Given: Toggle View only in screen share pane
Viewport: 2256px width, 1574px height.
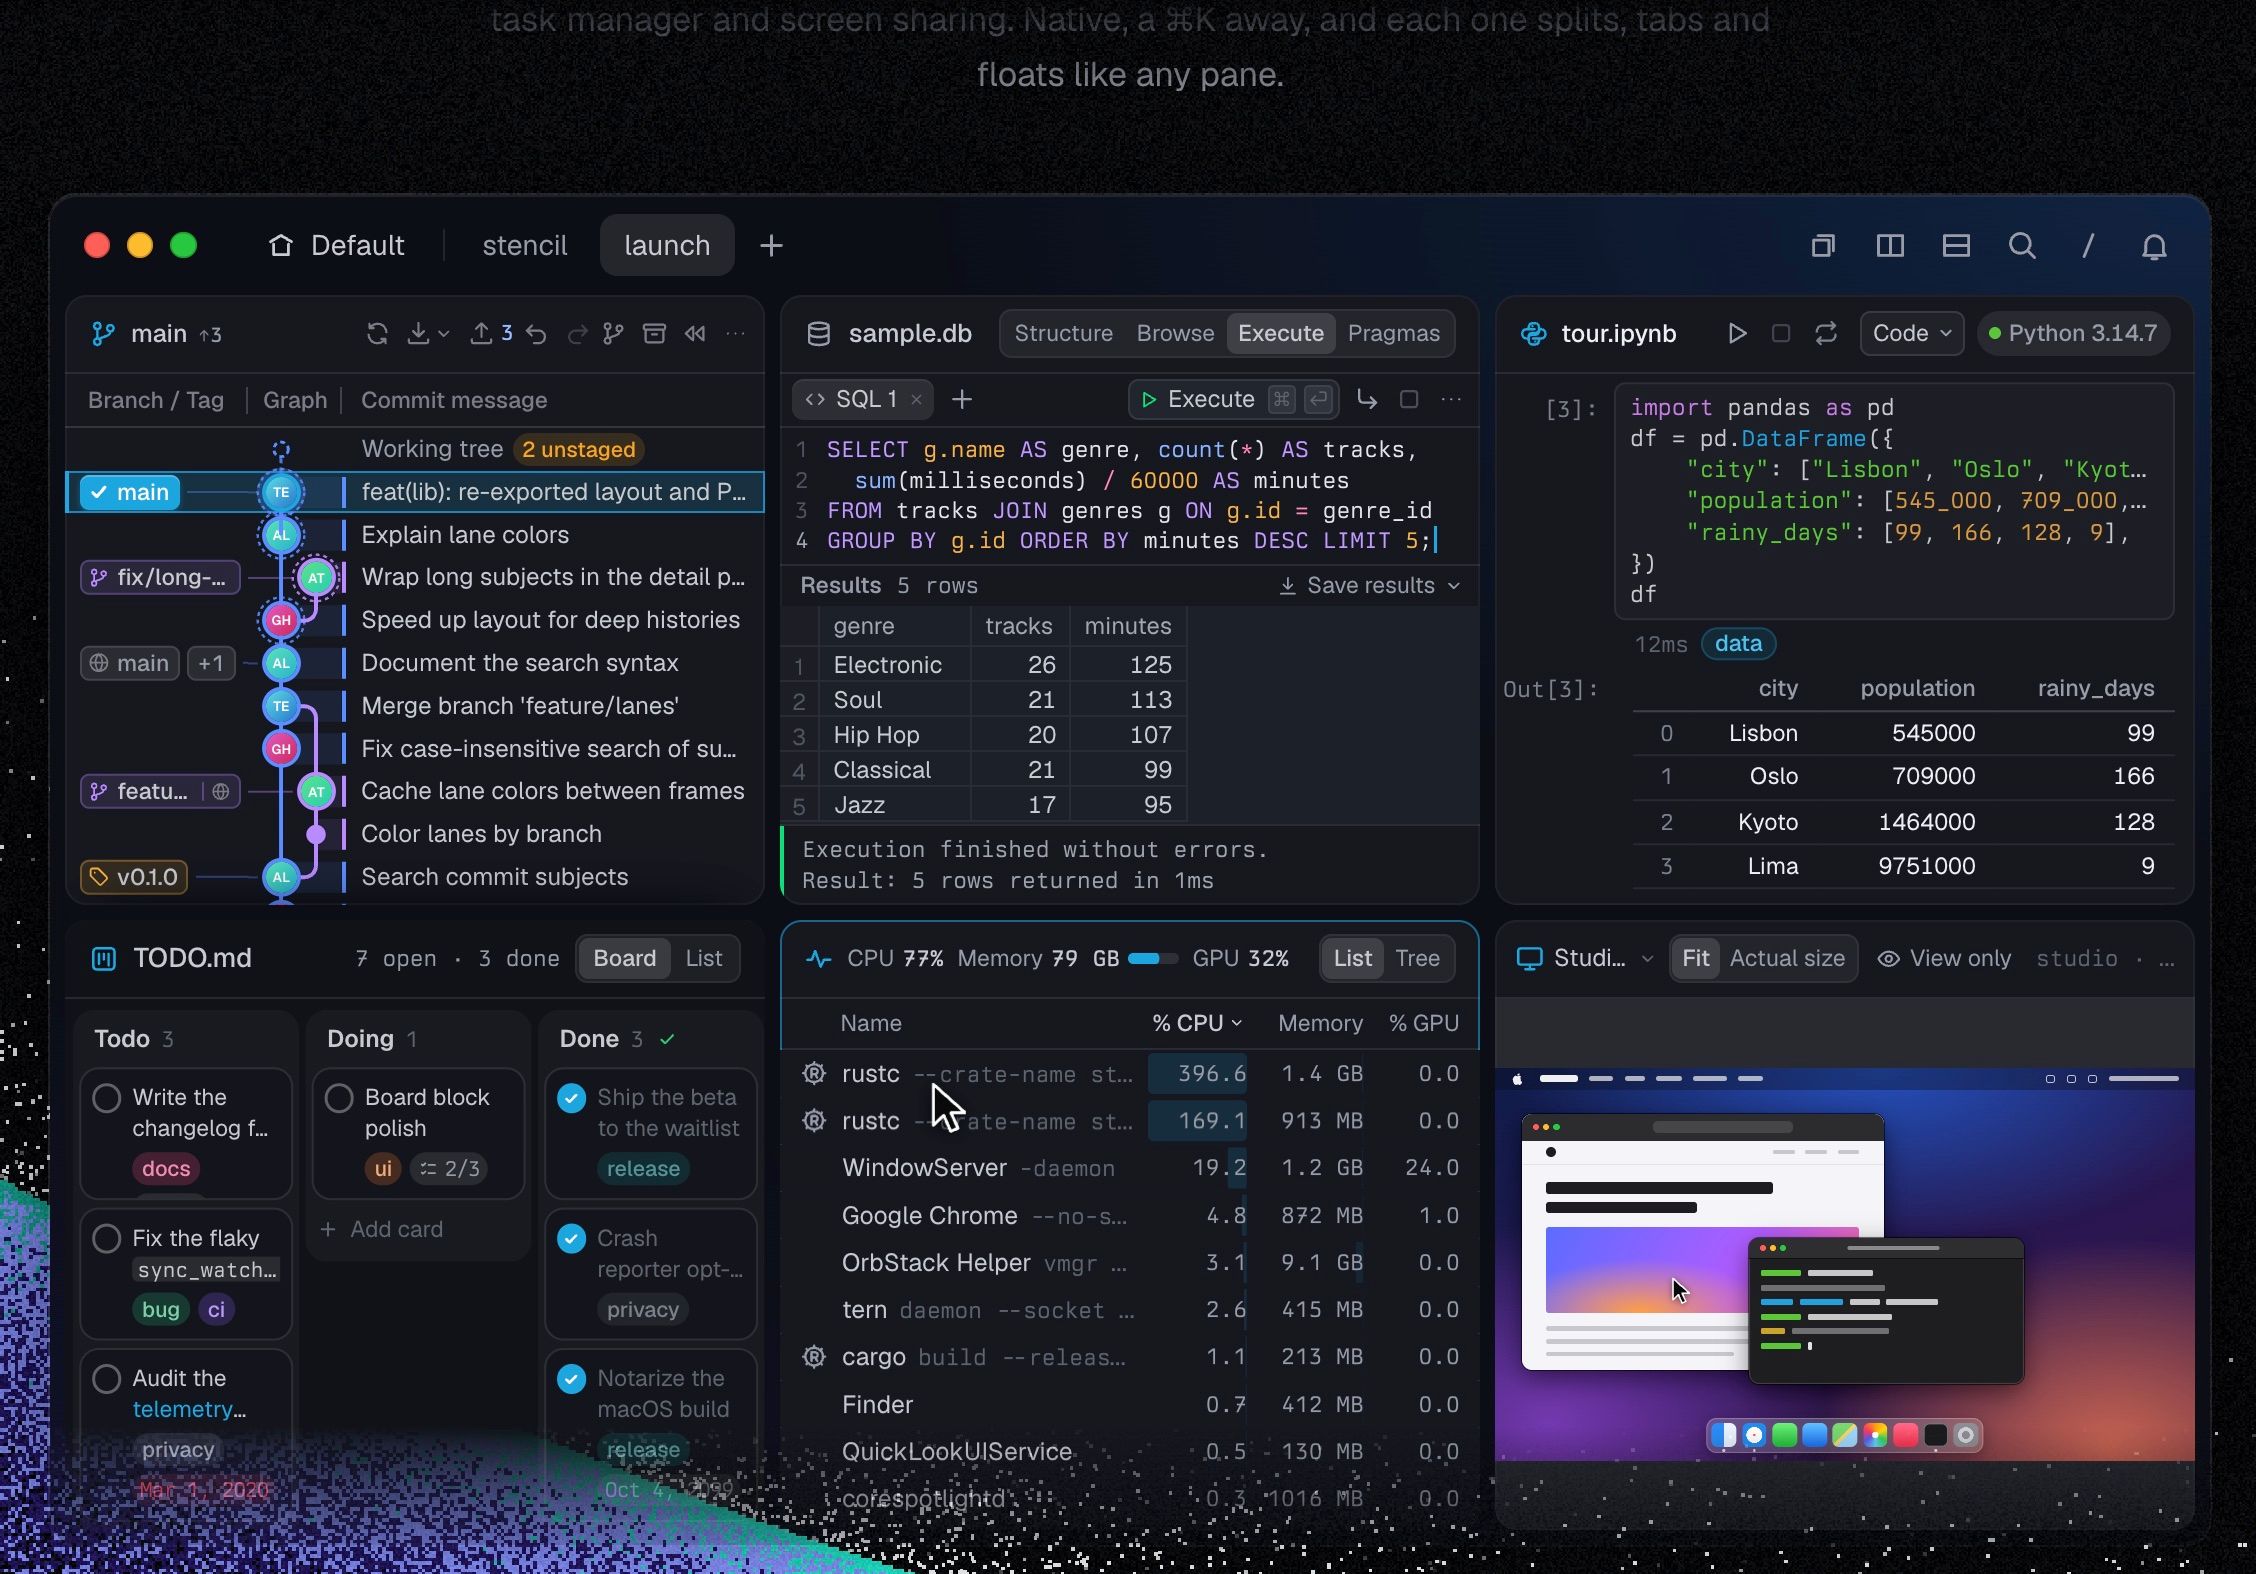Looking at the screenshot, I should point(1944,959).
